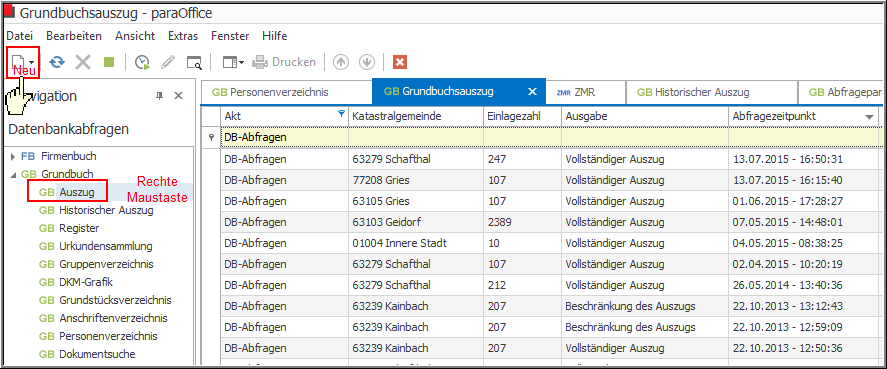Click cell 63279 Schafthal with Einlagezahl 247
The image size is (887, 369).
(415, 159)
